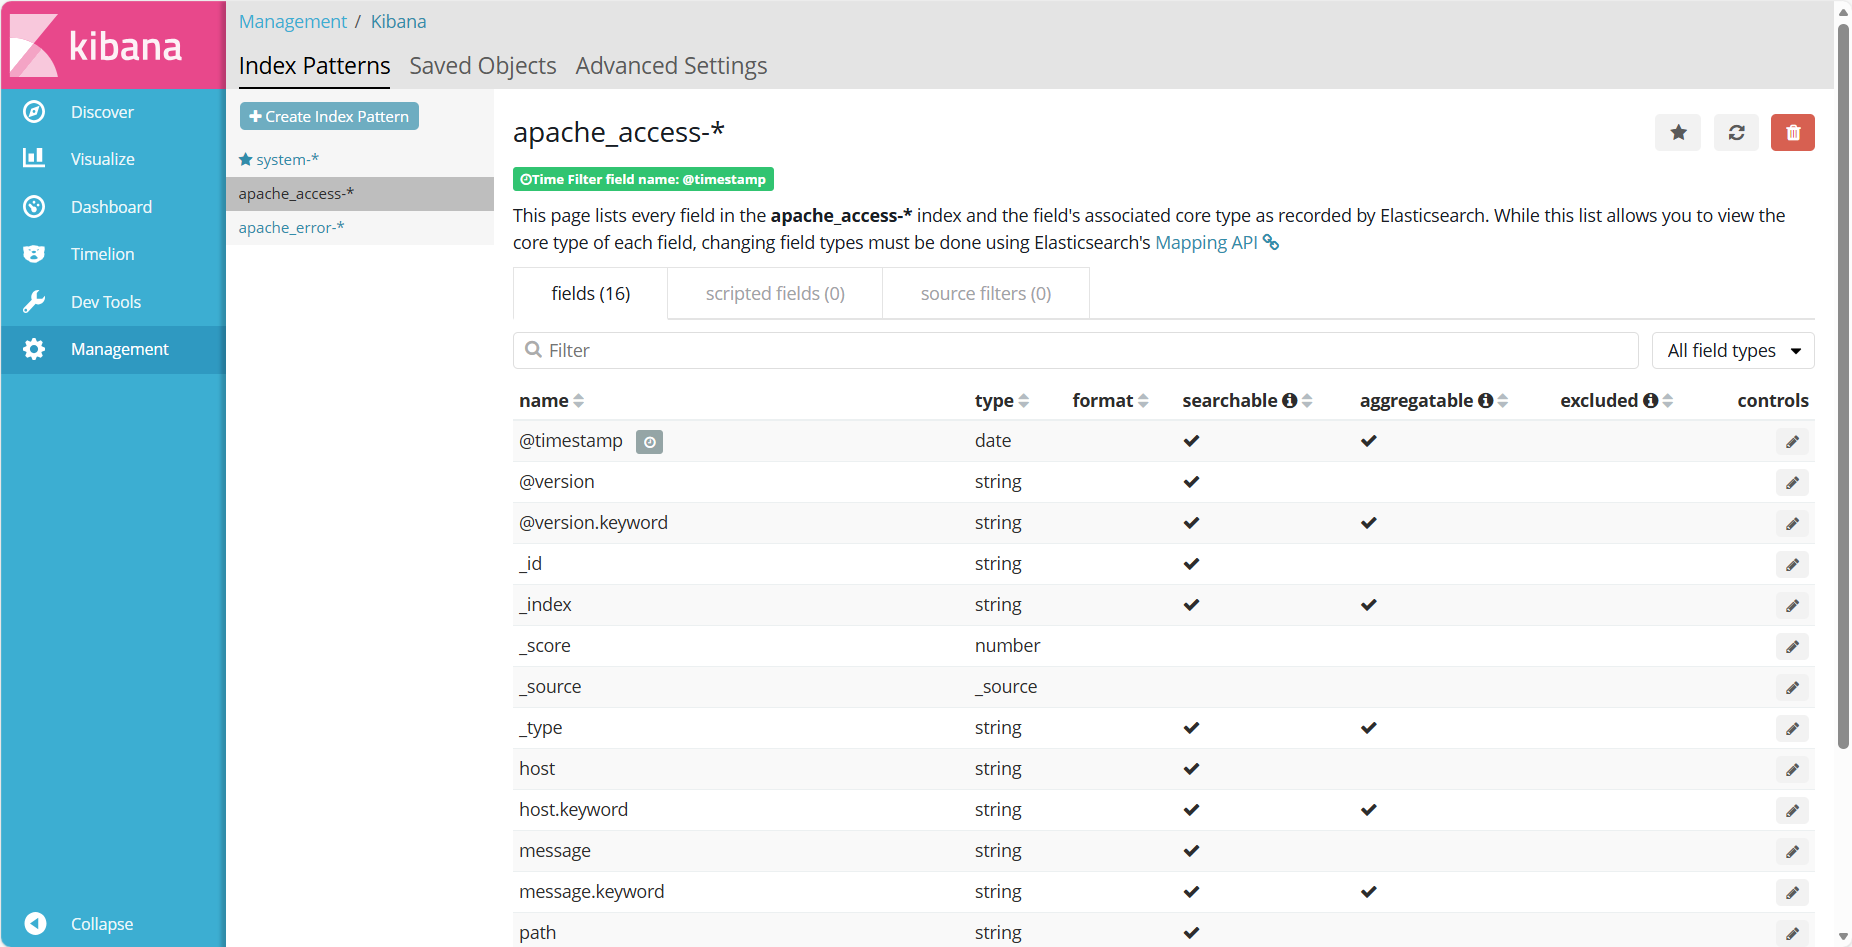The image size is (1852, 947).
Task: Refresh the field list icon
Action: click(x=1736, y=133)
